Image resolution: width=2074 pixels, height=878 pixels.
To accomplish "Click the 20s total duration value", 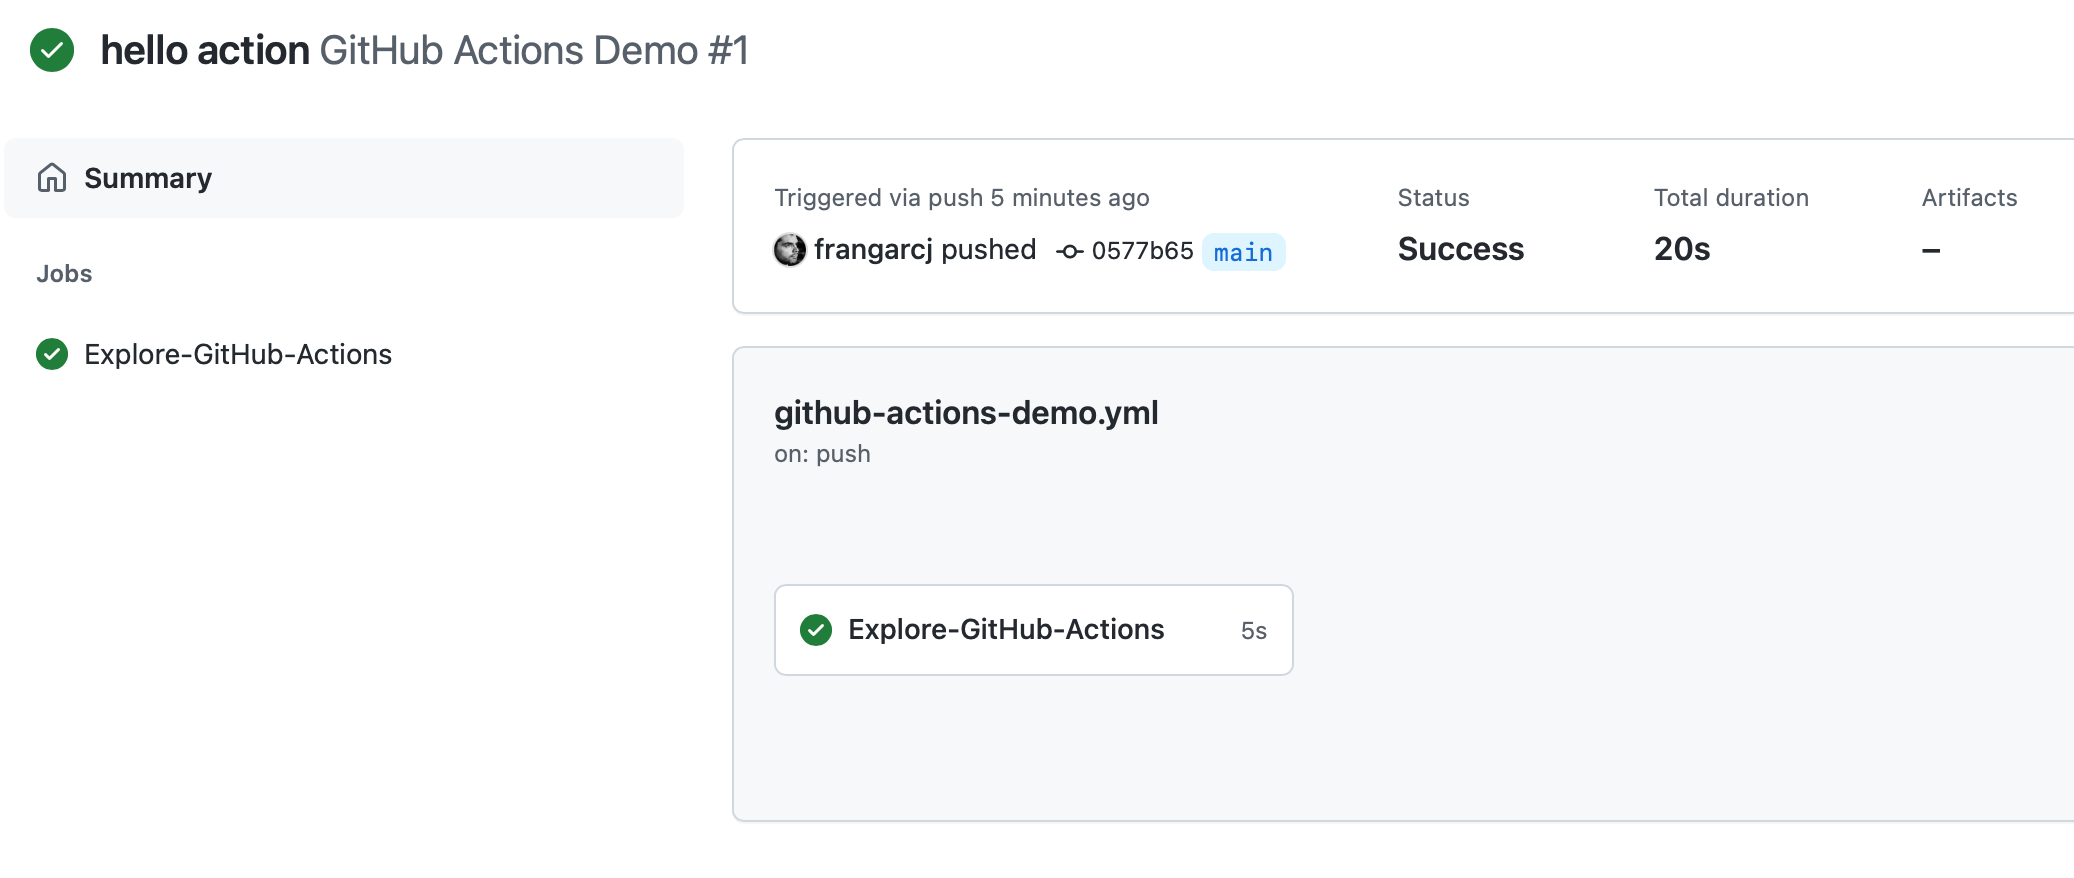I will (1682, 249).
